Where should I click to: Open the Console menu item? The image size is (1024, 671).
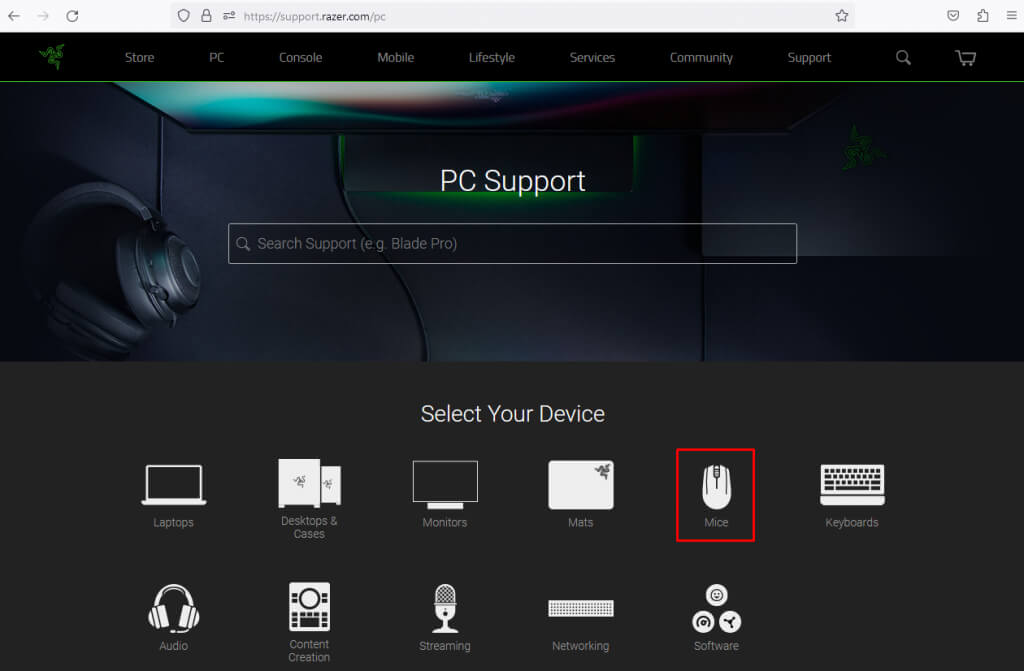point(300,57)
